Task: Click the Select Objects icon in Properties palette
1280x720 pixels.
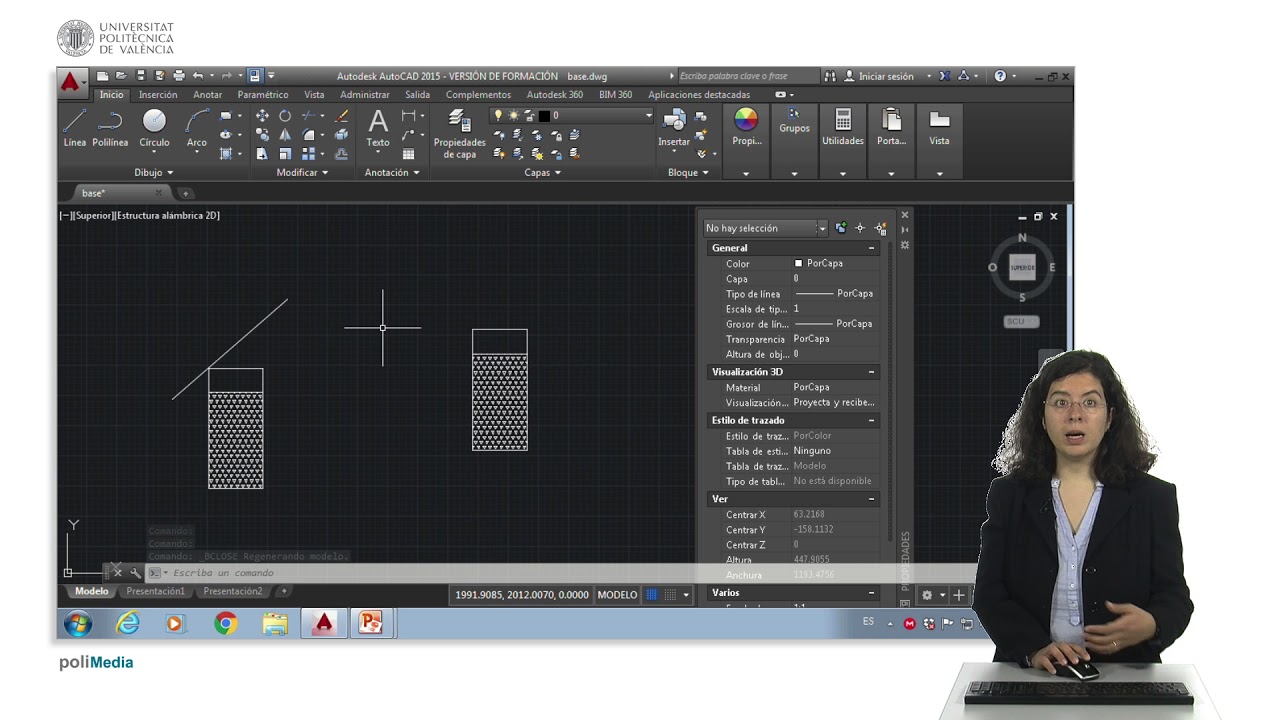Action: [860, 228]
